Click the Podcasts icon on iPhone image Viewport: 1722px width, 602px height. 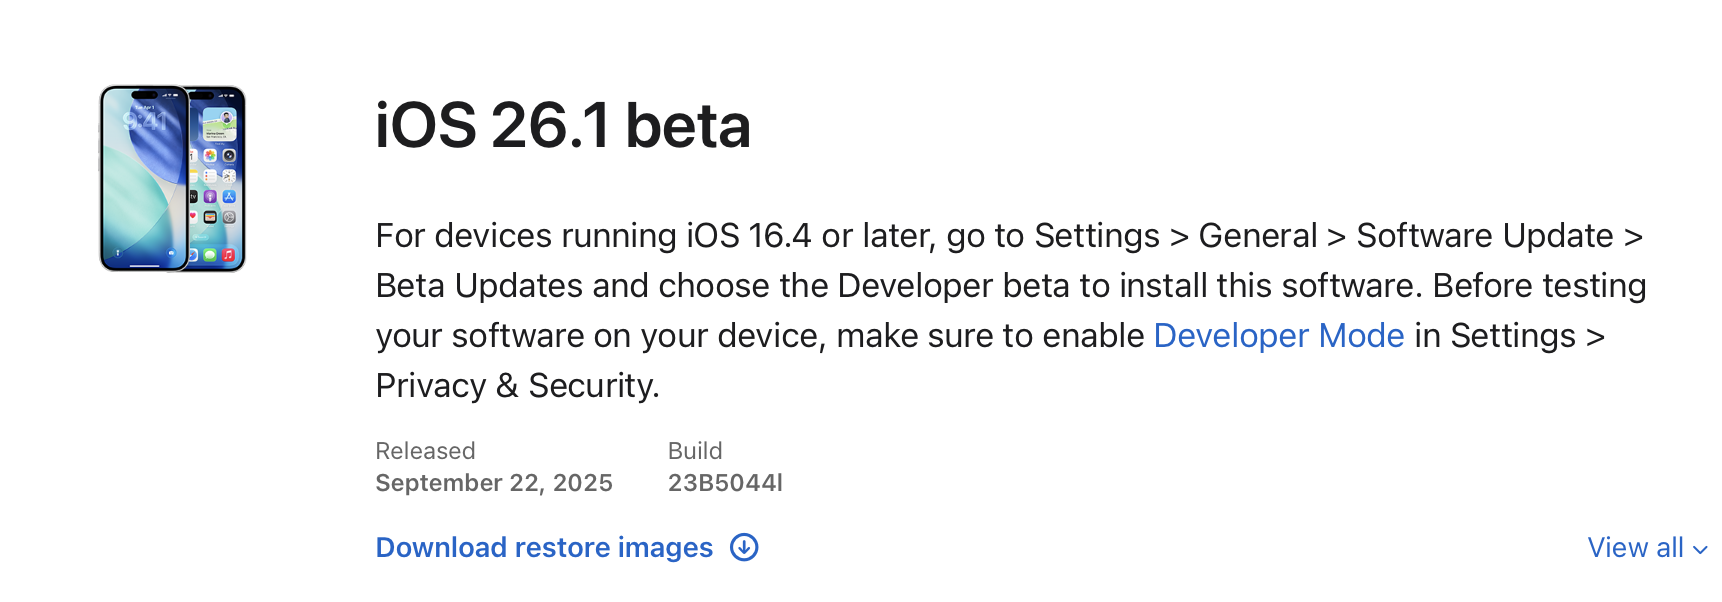tap(210, 197)
